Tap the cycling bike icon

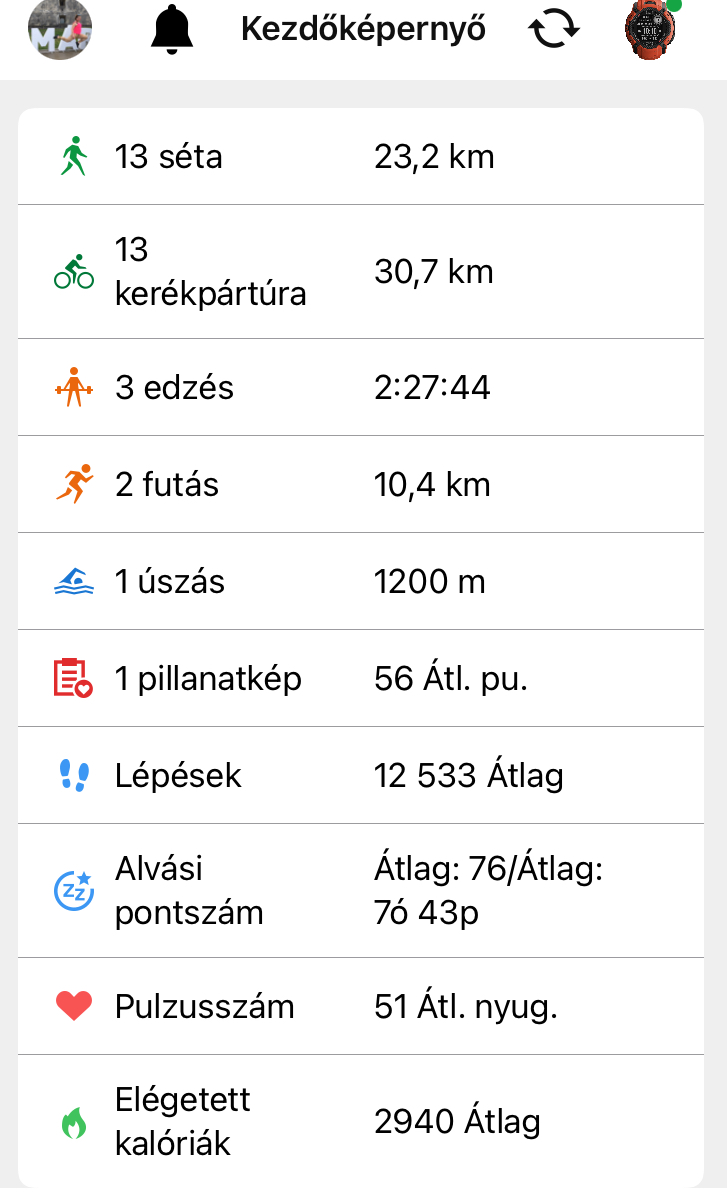point(73,272)
